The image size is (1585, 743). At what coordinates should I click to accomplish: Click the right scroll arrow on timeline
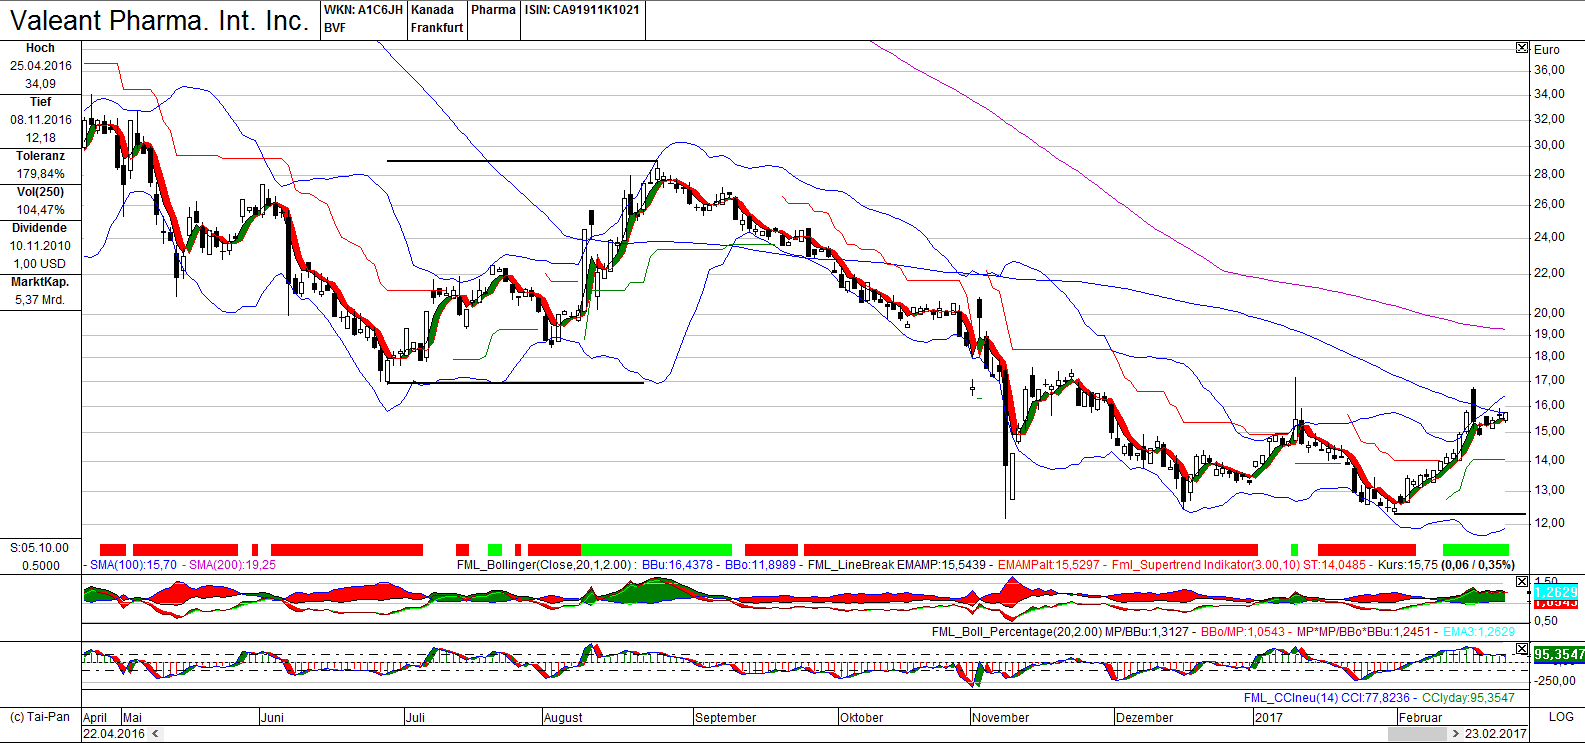[x=1455, y=734]
